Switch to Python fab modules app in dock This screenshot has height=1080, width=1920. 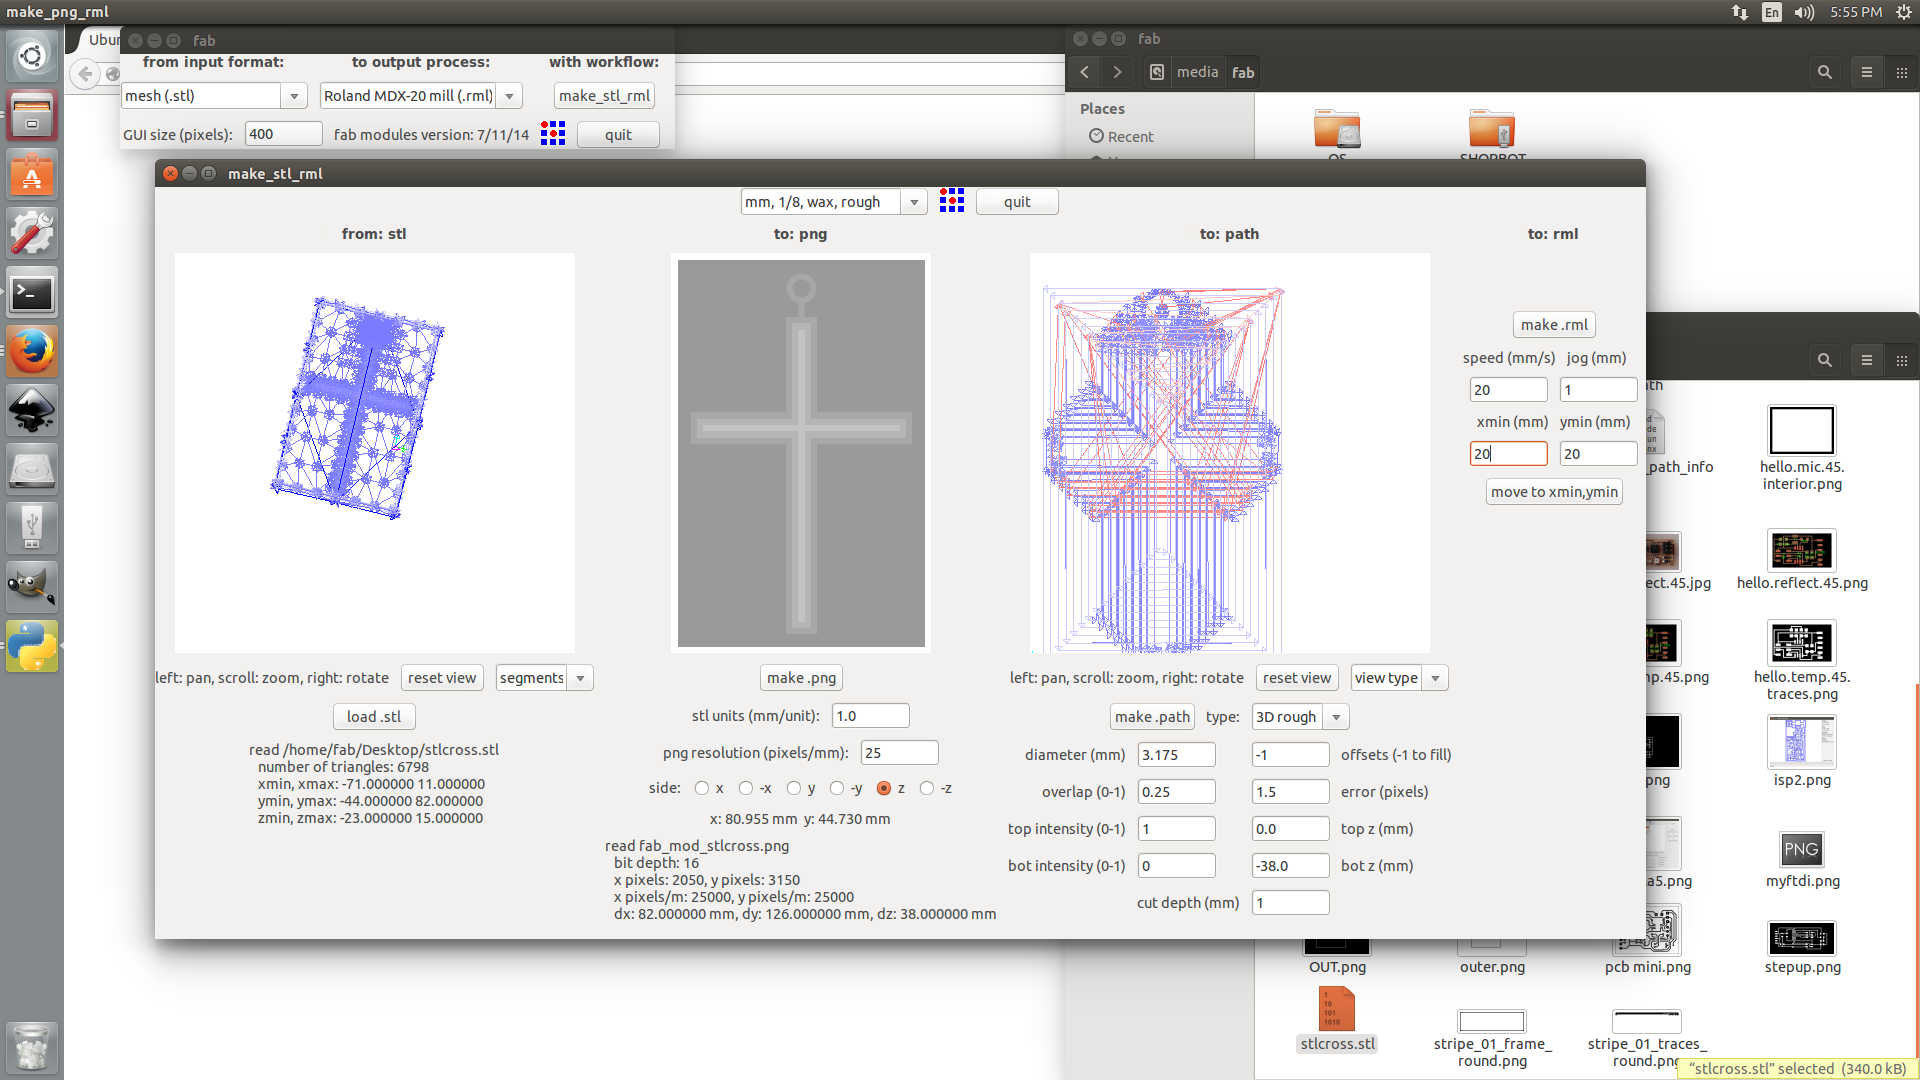[32, 646]
